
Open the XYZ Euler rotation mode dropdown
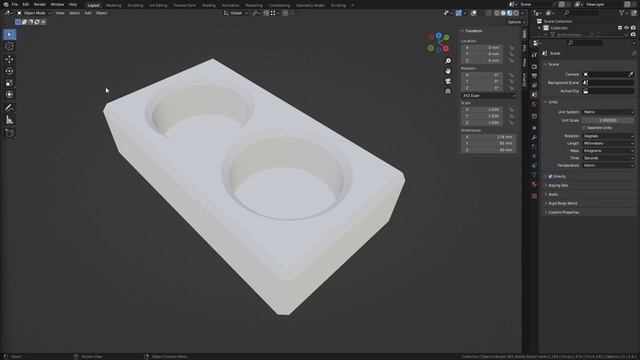(489, 96)
